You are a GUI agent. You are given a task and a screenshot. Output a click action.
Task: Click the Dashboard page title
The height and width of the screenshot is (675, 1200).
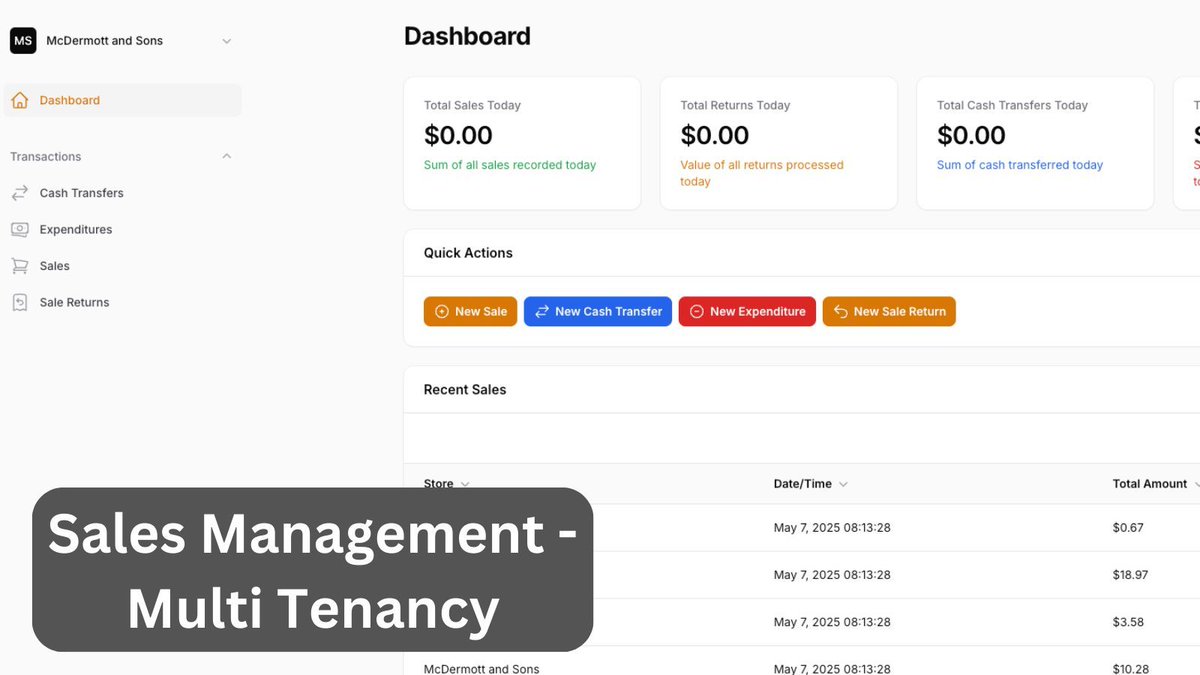[467, 36]
